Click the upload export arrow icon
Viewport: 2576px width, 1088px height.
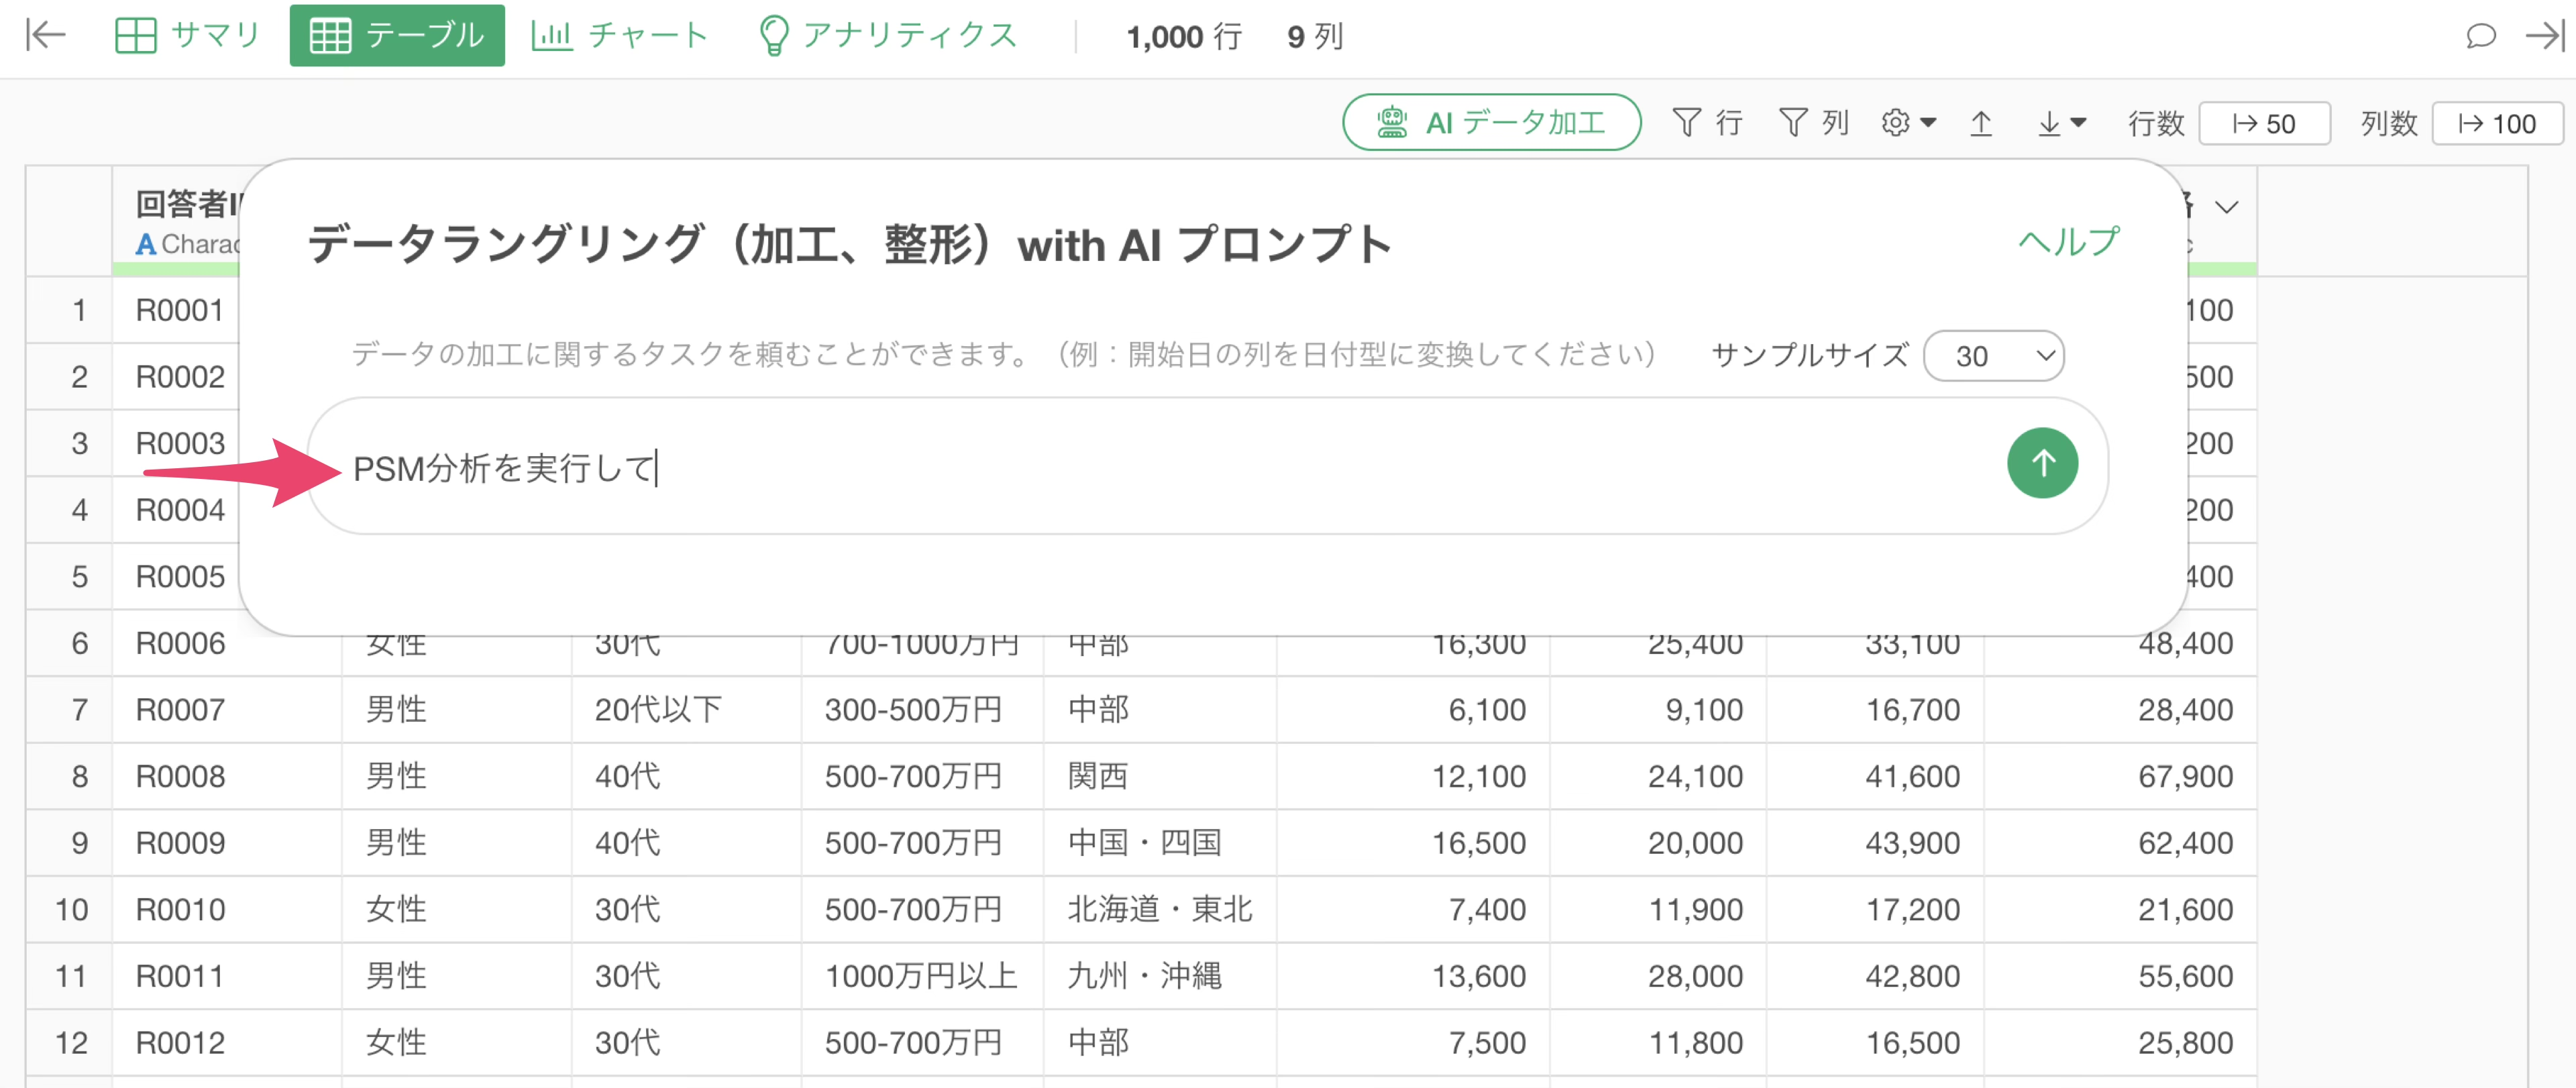click(1981, 123)
